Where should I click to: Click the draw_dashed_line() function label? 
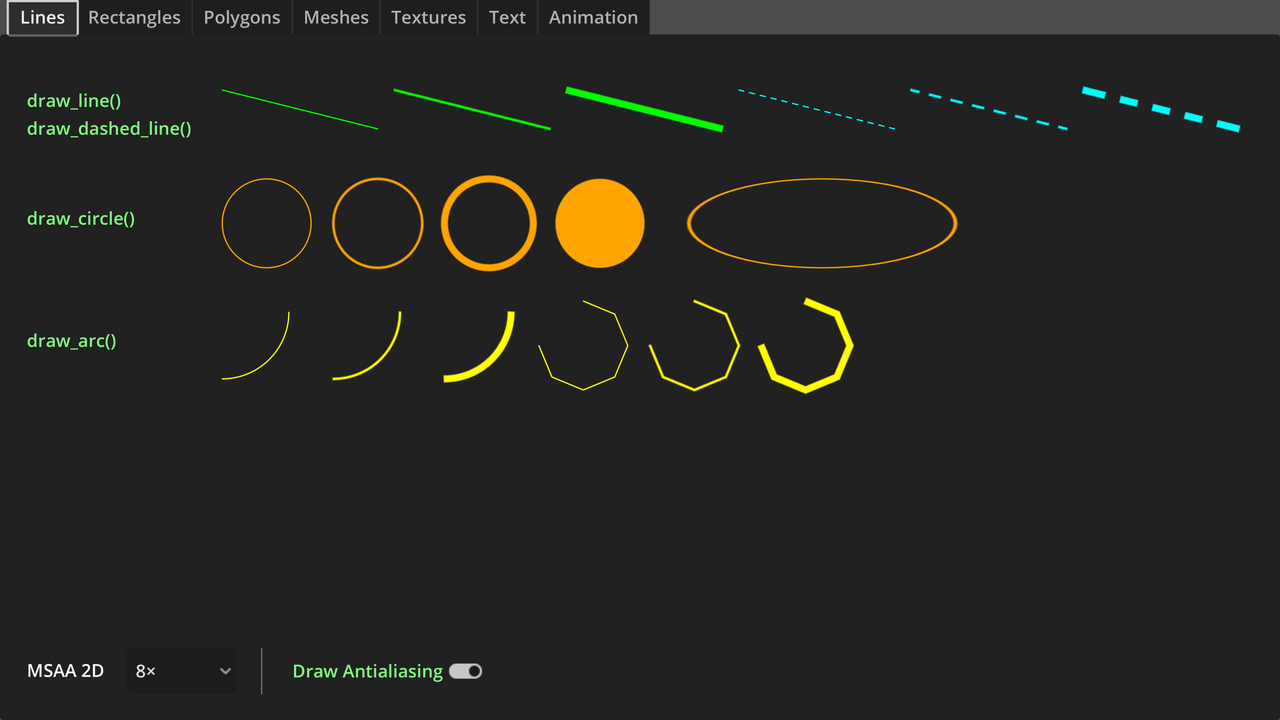pos(109,128)
